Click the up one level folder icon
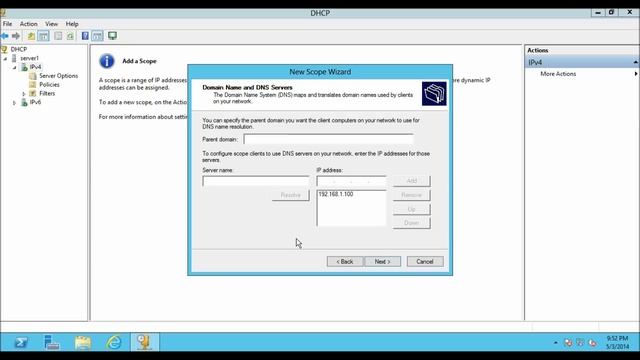This screenshot has height=360, width=640. coord(31,36)
